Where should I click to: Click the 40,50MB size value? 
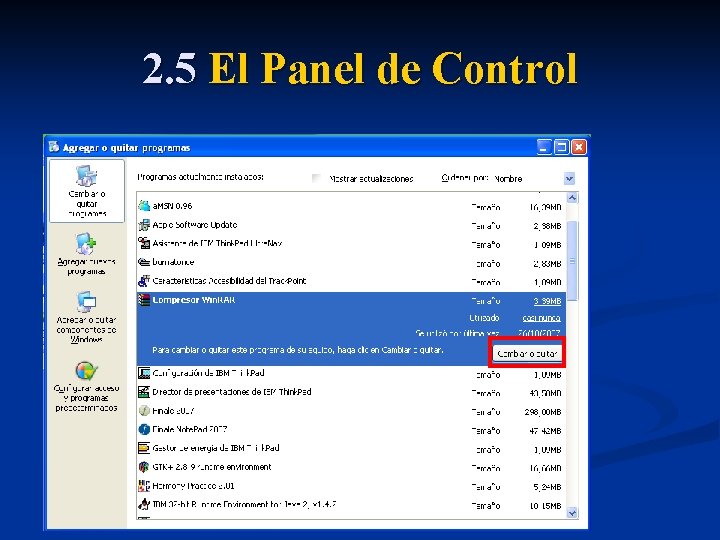[x=545, y=394]
